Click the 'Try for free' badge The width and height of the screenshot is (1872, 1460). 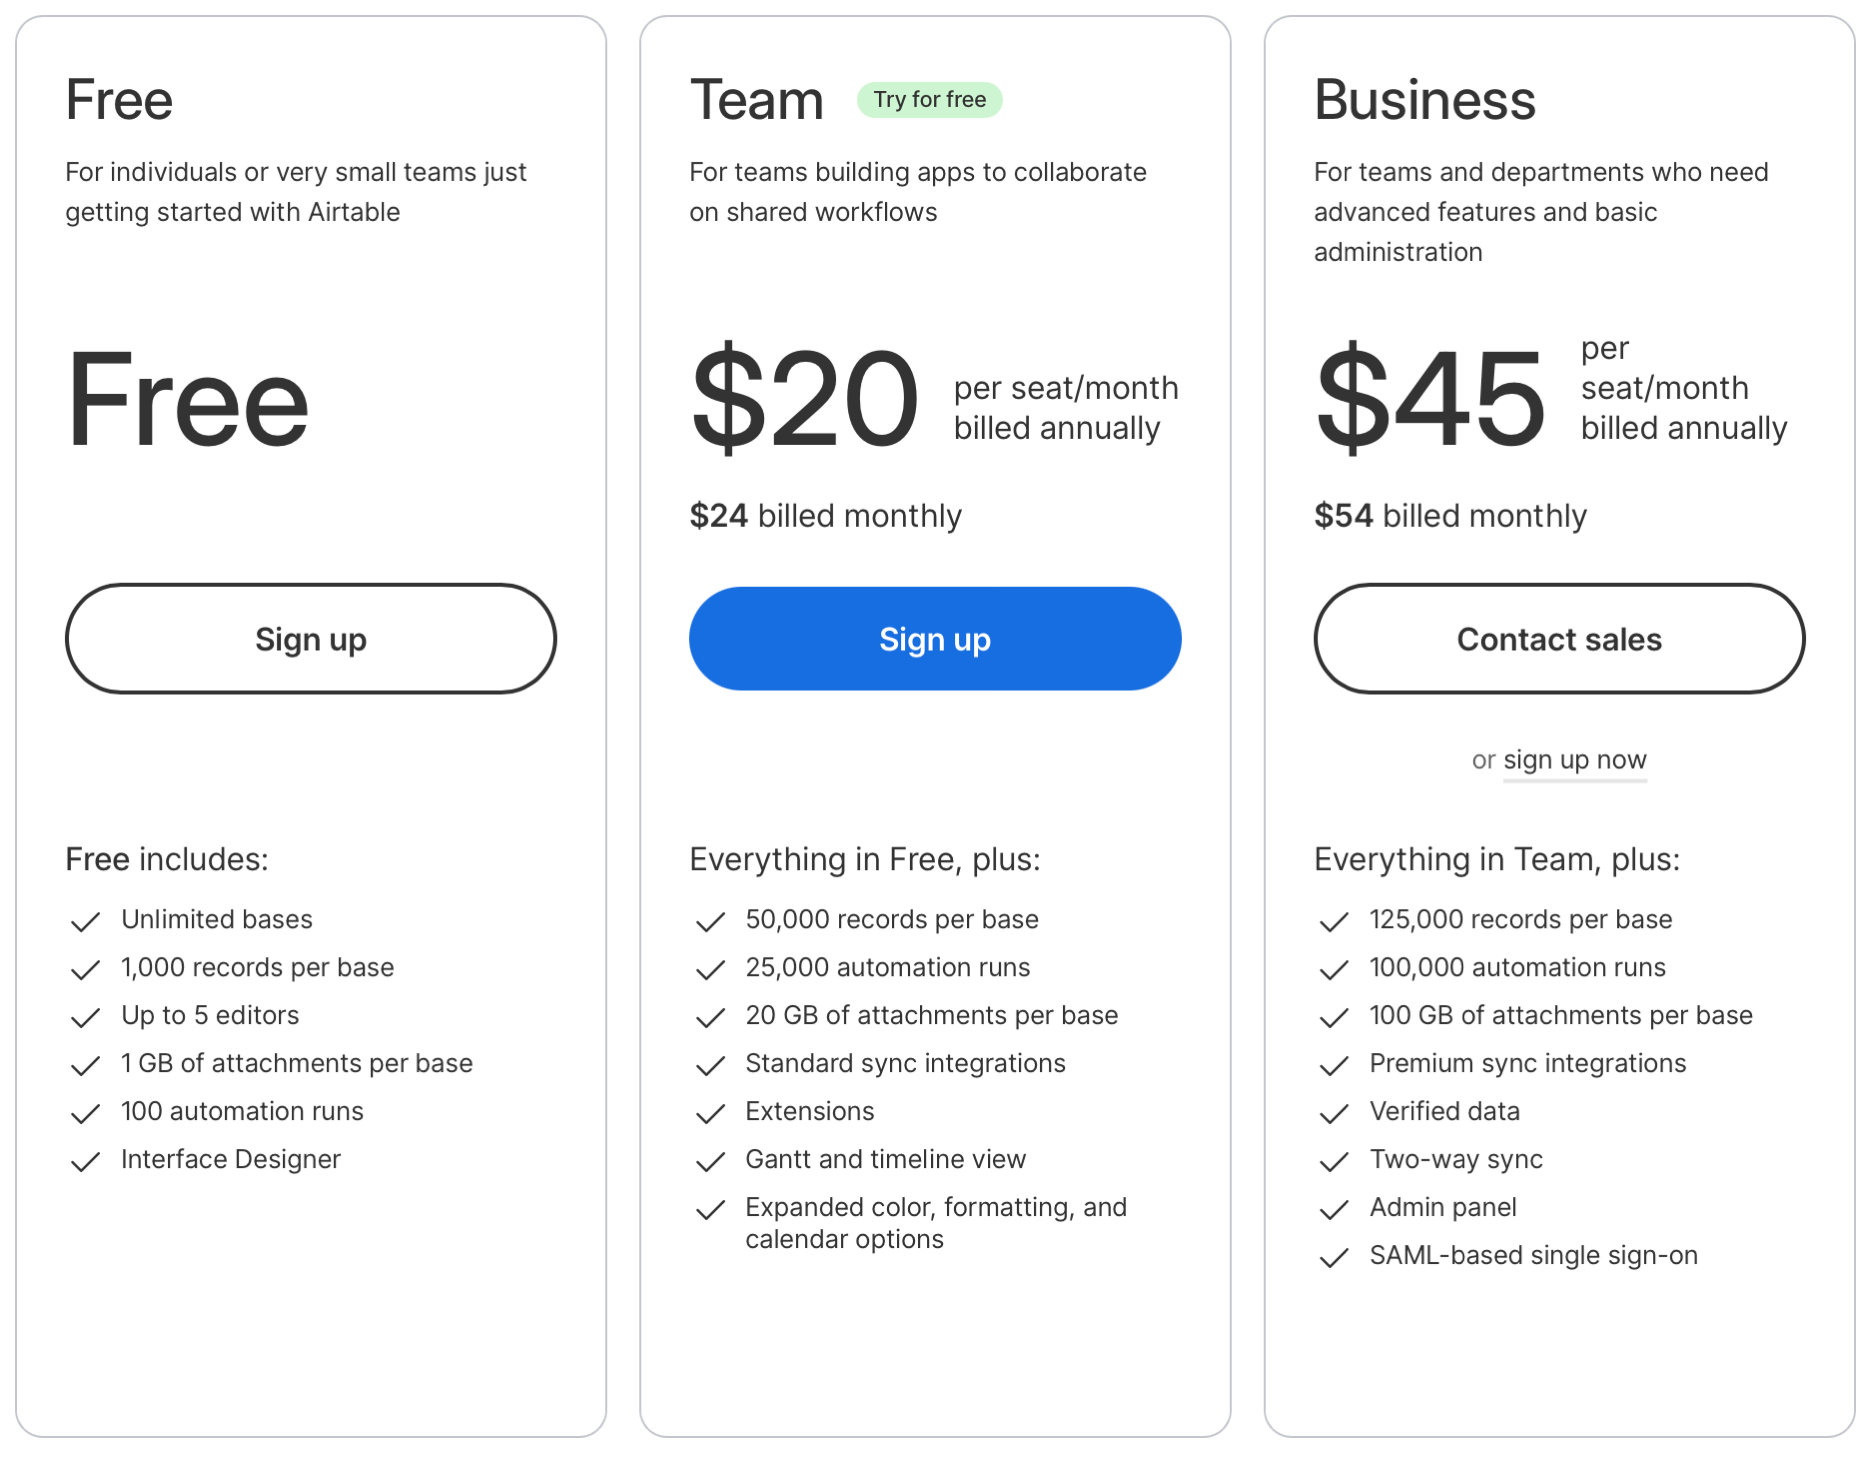[x=929, y=100]
